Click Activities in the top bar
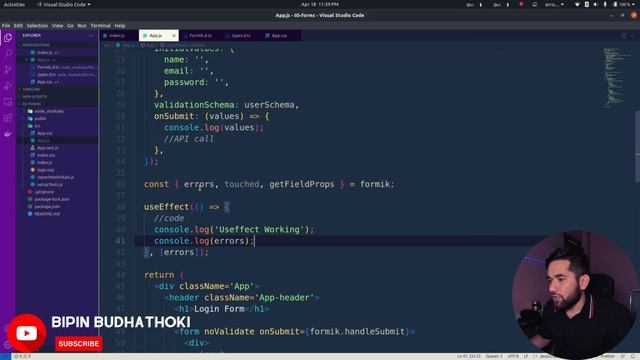Screen dimensions: 640x360 [x=14, y=4]
